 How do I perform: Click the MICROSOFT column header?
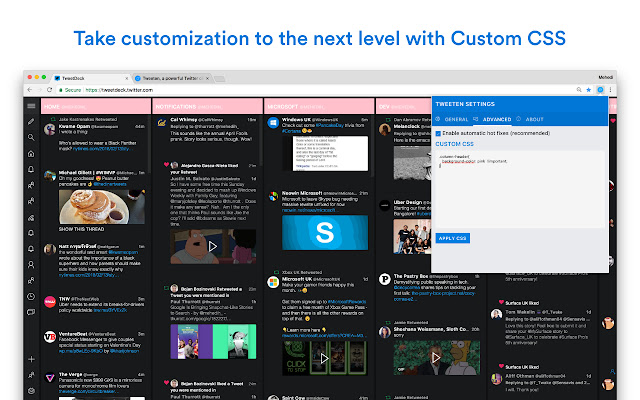pyautogui.click(x=319, y=107)
